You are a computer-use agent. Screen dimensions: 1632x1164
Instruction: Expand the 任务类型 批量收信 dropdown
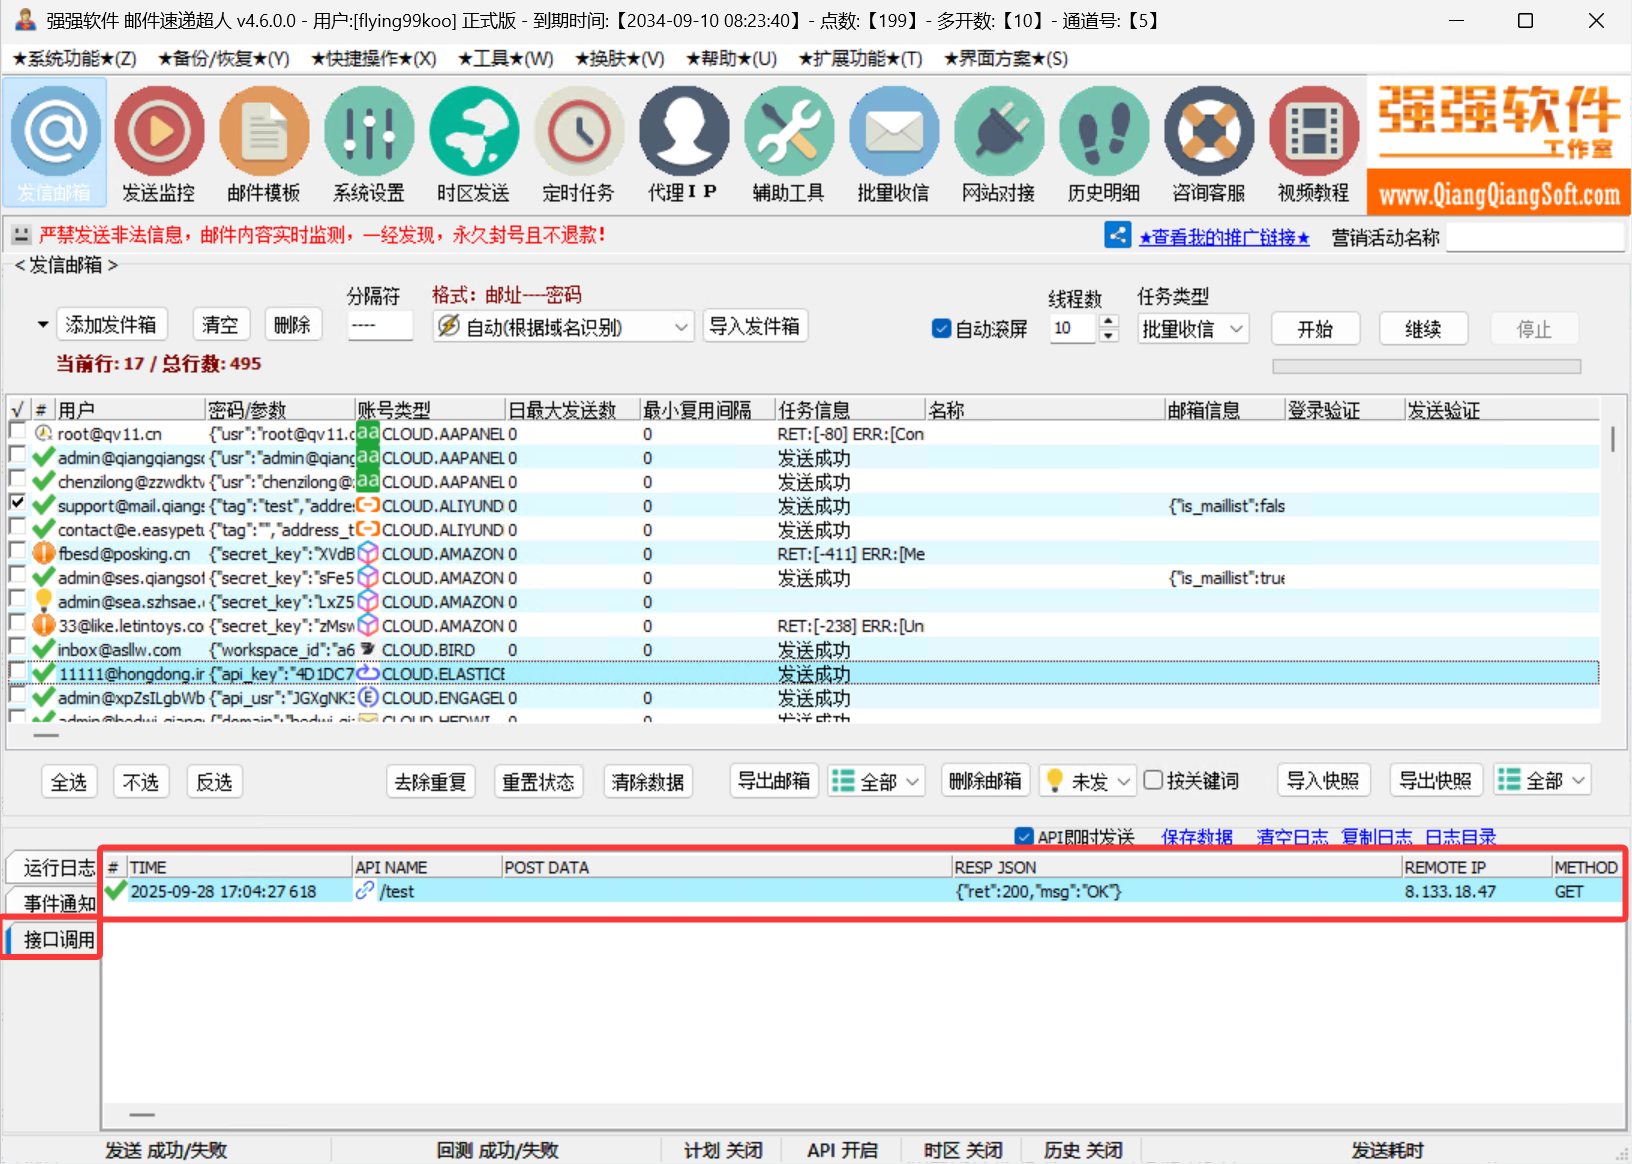1193,329
